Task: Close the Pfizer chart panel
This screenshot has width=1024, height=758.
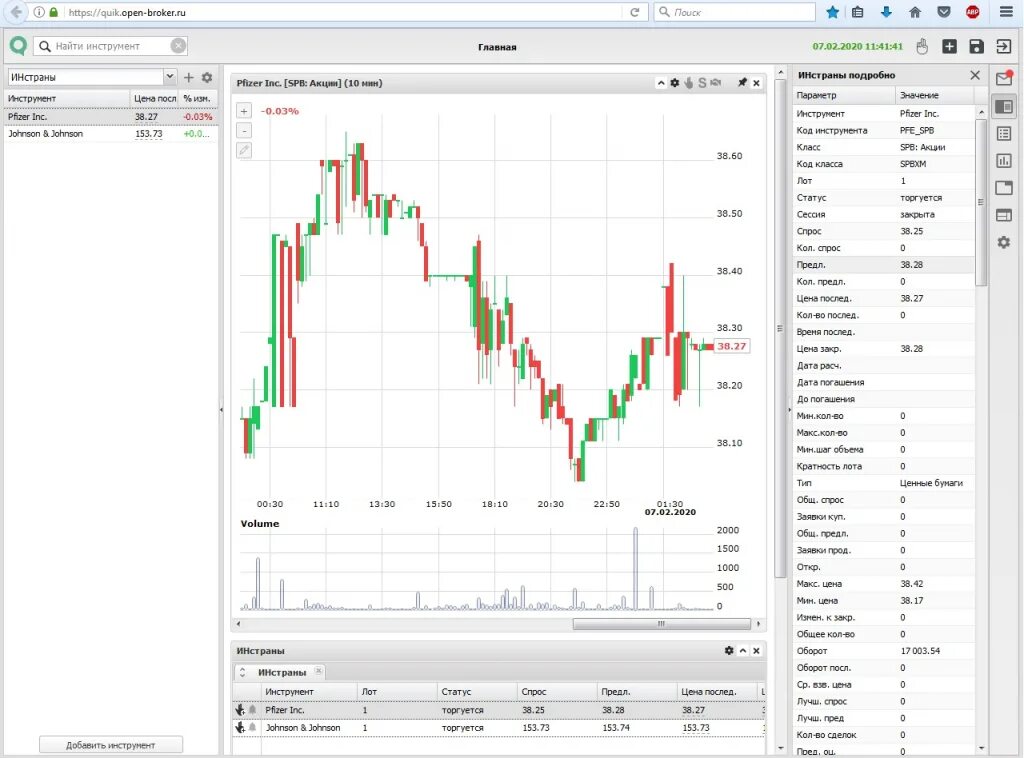Action: tap(756, 83)
